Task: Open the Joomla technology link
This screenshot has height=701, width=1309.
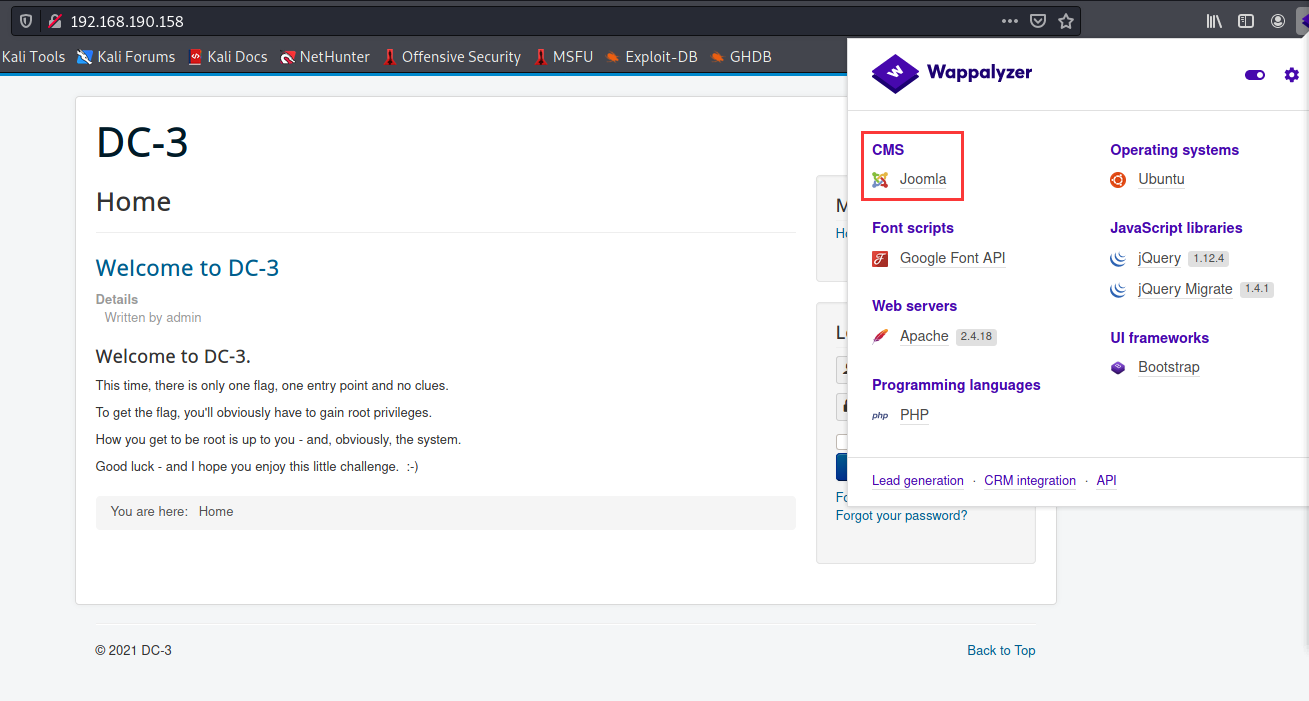Action: click(x=923, y=180)
